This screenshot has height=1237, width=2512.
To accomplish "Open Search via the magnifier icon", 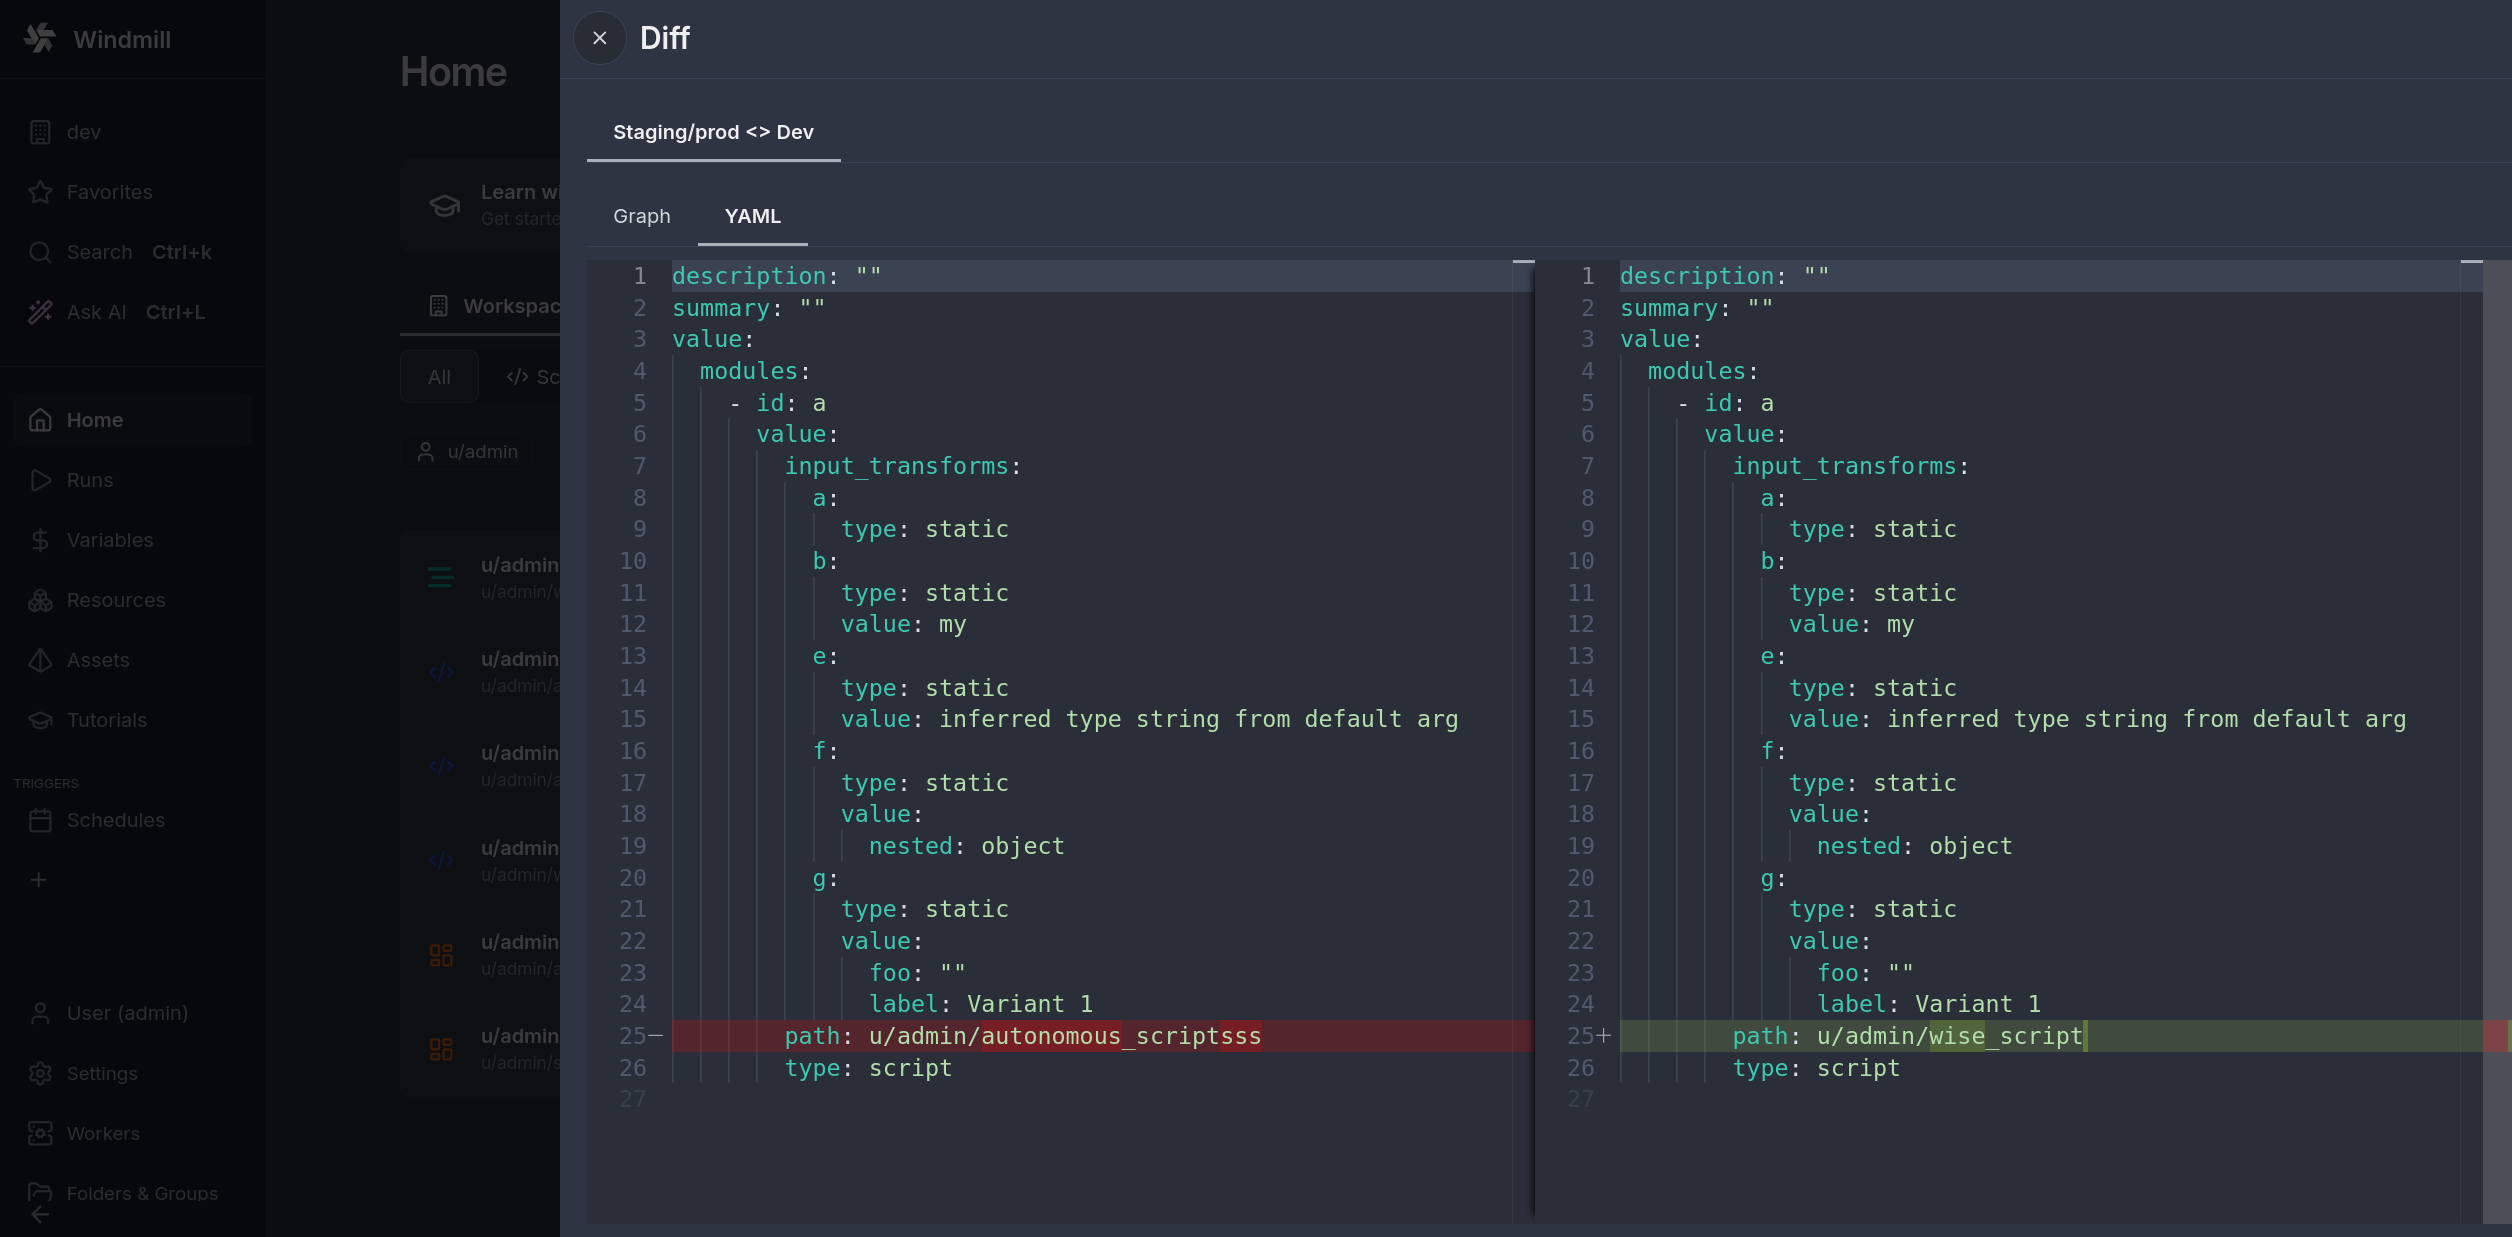I will 40,252.
